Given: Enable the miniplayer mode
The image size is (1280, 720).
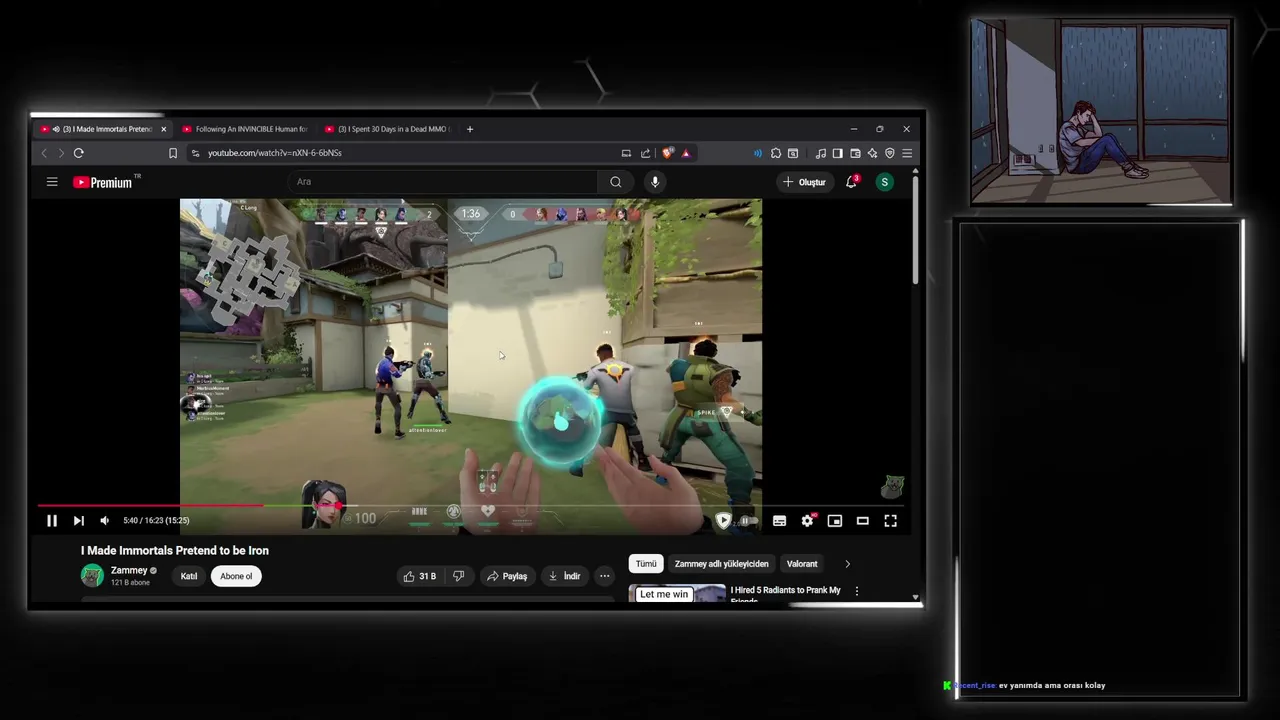Looking at the screenshot, I should tap(835, 520).
